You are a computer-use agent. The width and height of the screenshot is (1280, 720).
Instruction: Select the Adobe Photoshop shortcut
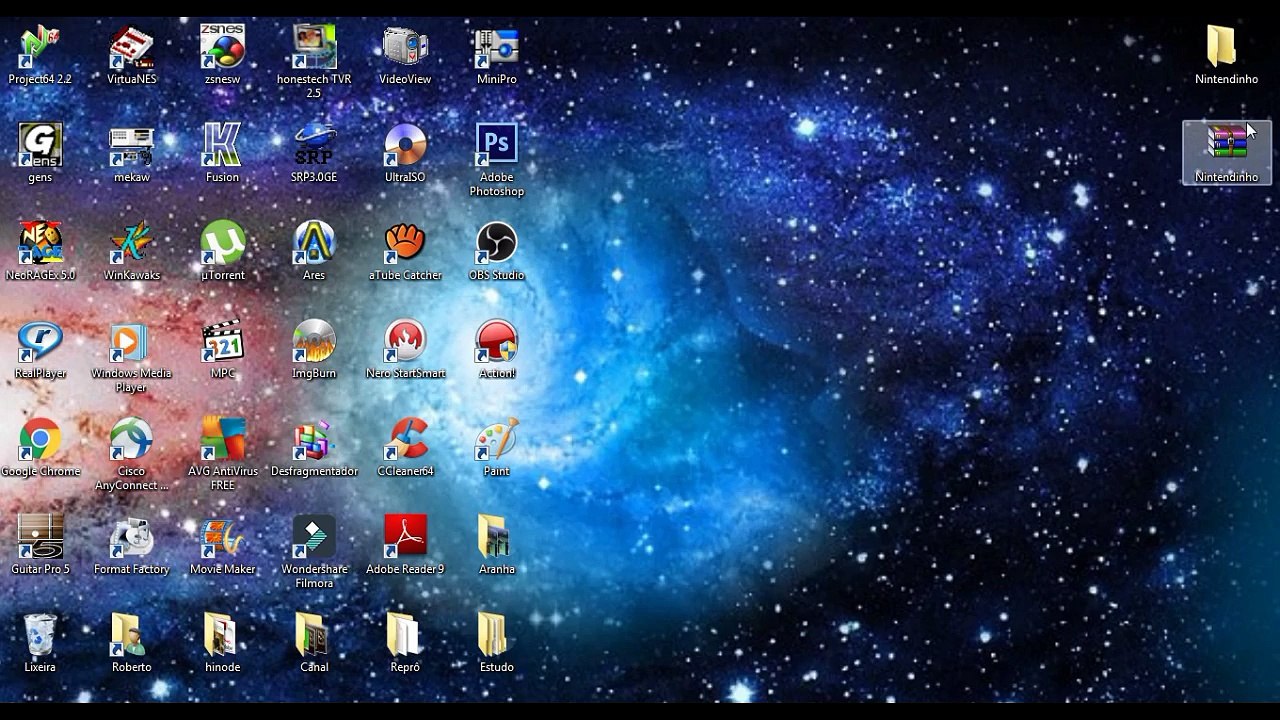click(496, 146)
